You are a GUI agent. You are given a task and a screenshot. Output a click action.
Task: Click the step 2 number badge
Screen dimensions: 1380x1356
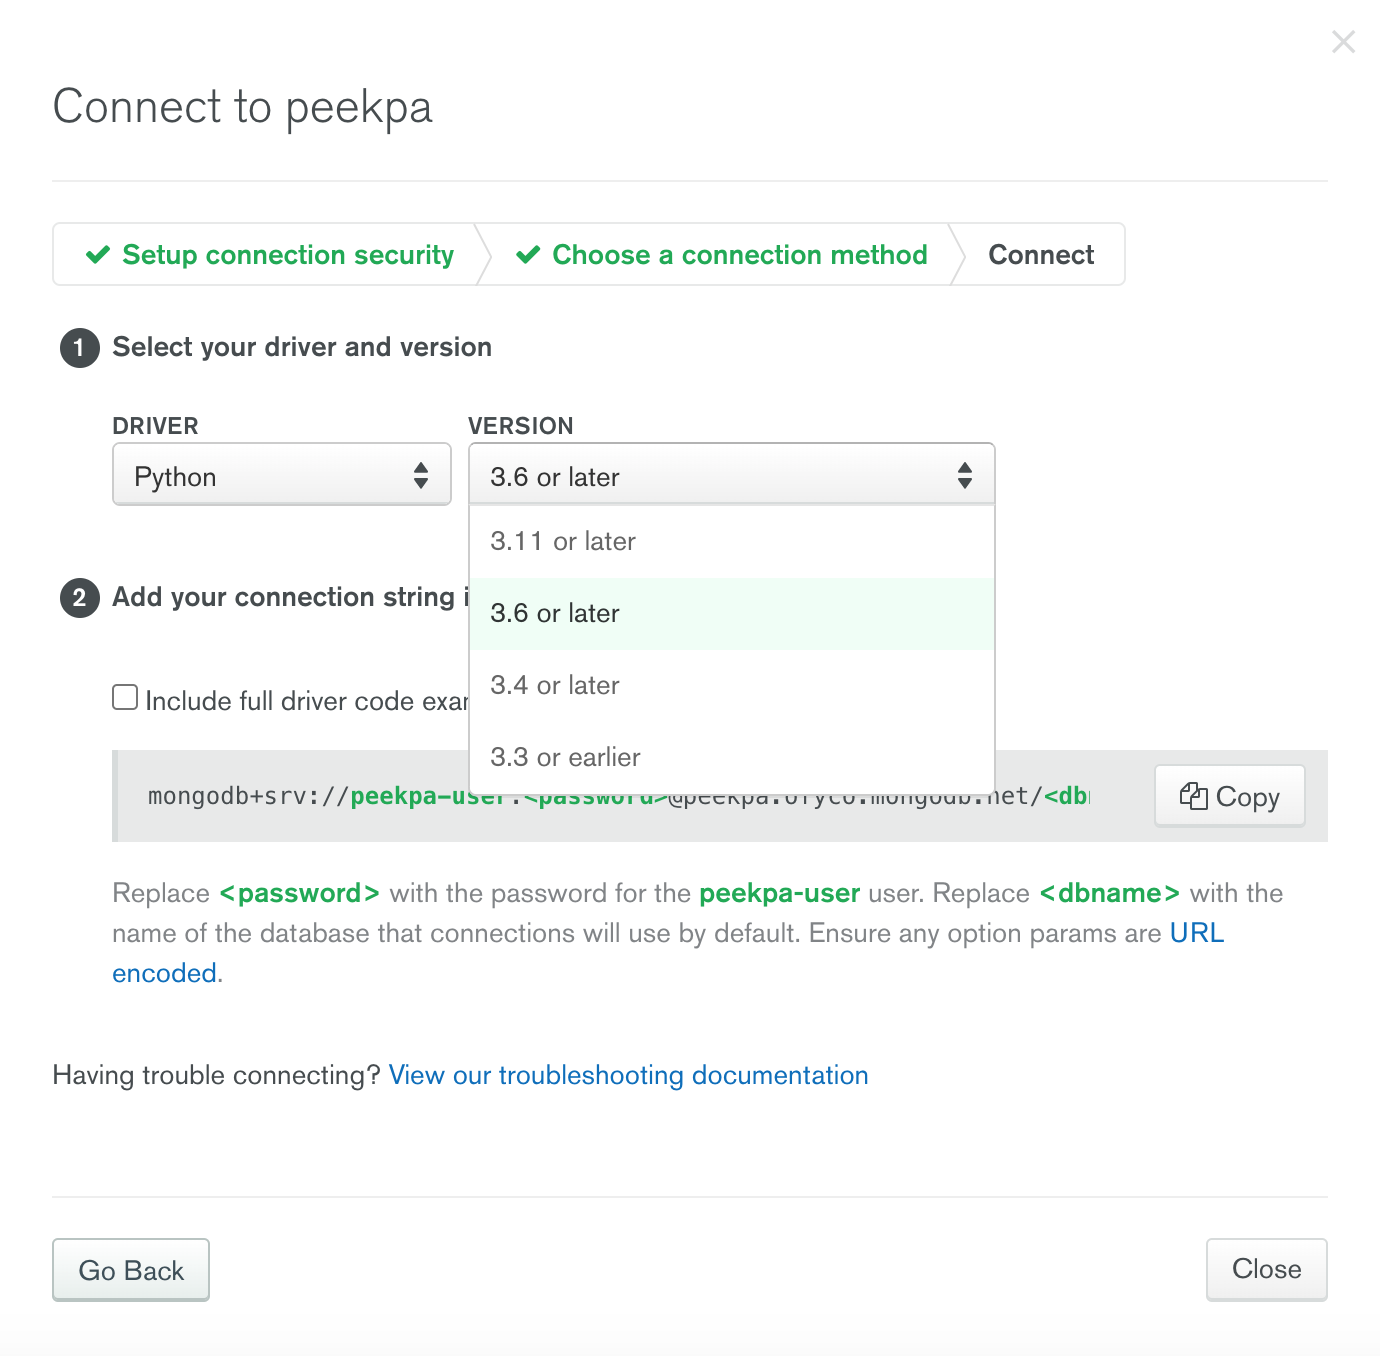point(80,598)
